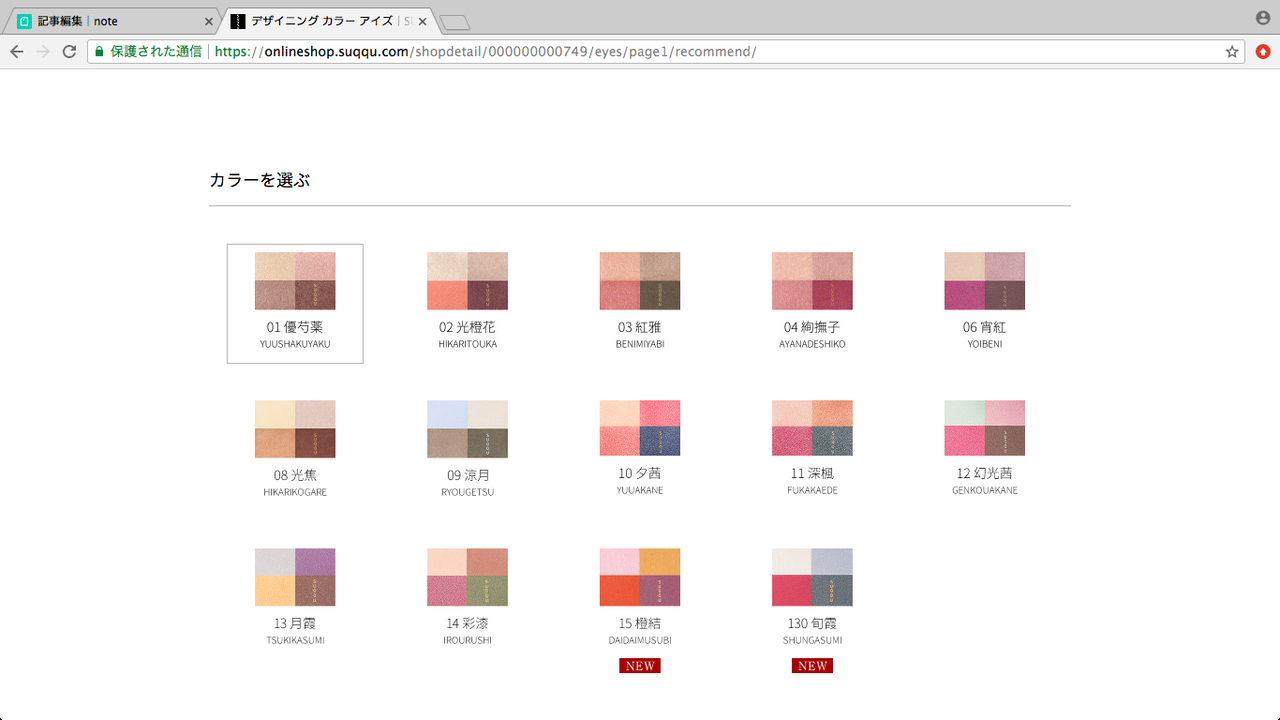Screen dimensions: 1280x720
Task: Click the browser forward arrow
Action: 43,51
